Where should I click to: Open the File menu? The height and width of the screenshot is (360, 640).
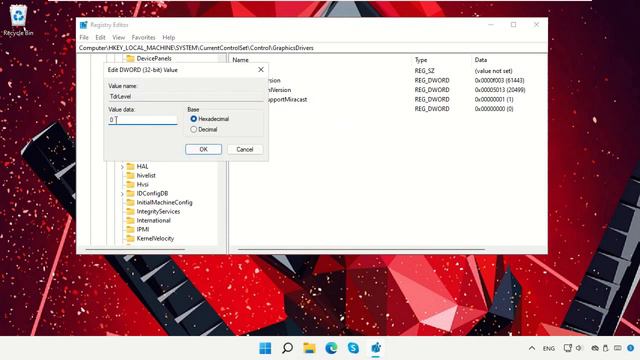84,37
